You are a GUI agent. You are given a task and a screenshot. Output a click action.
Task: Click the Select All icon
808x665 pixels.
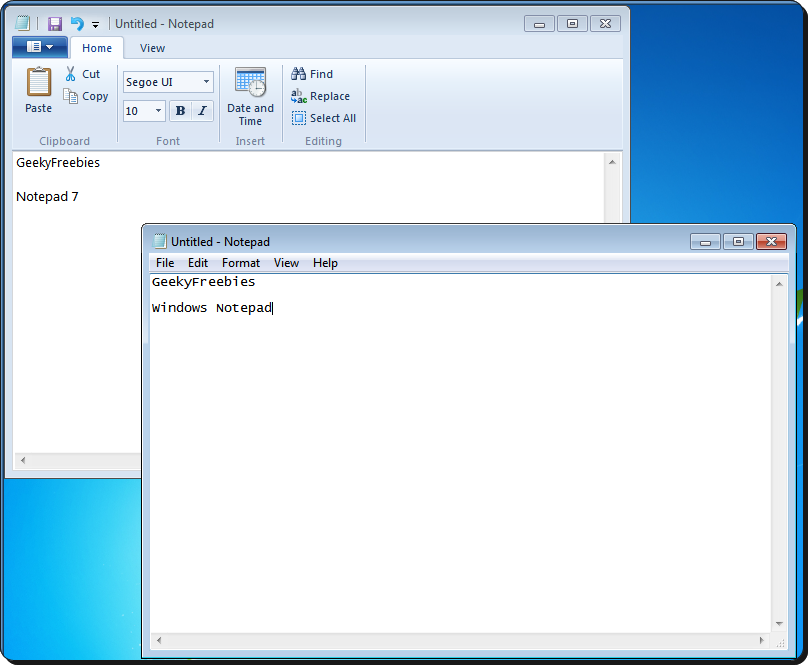[x=299, y=117]
